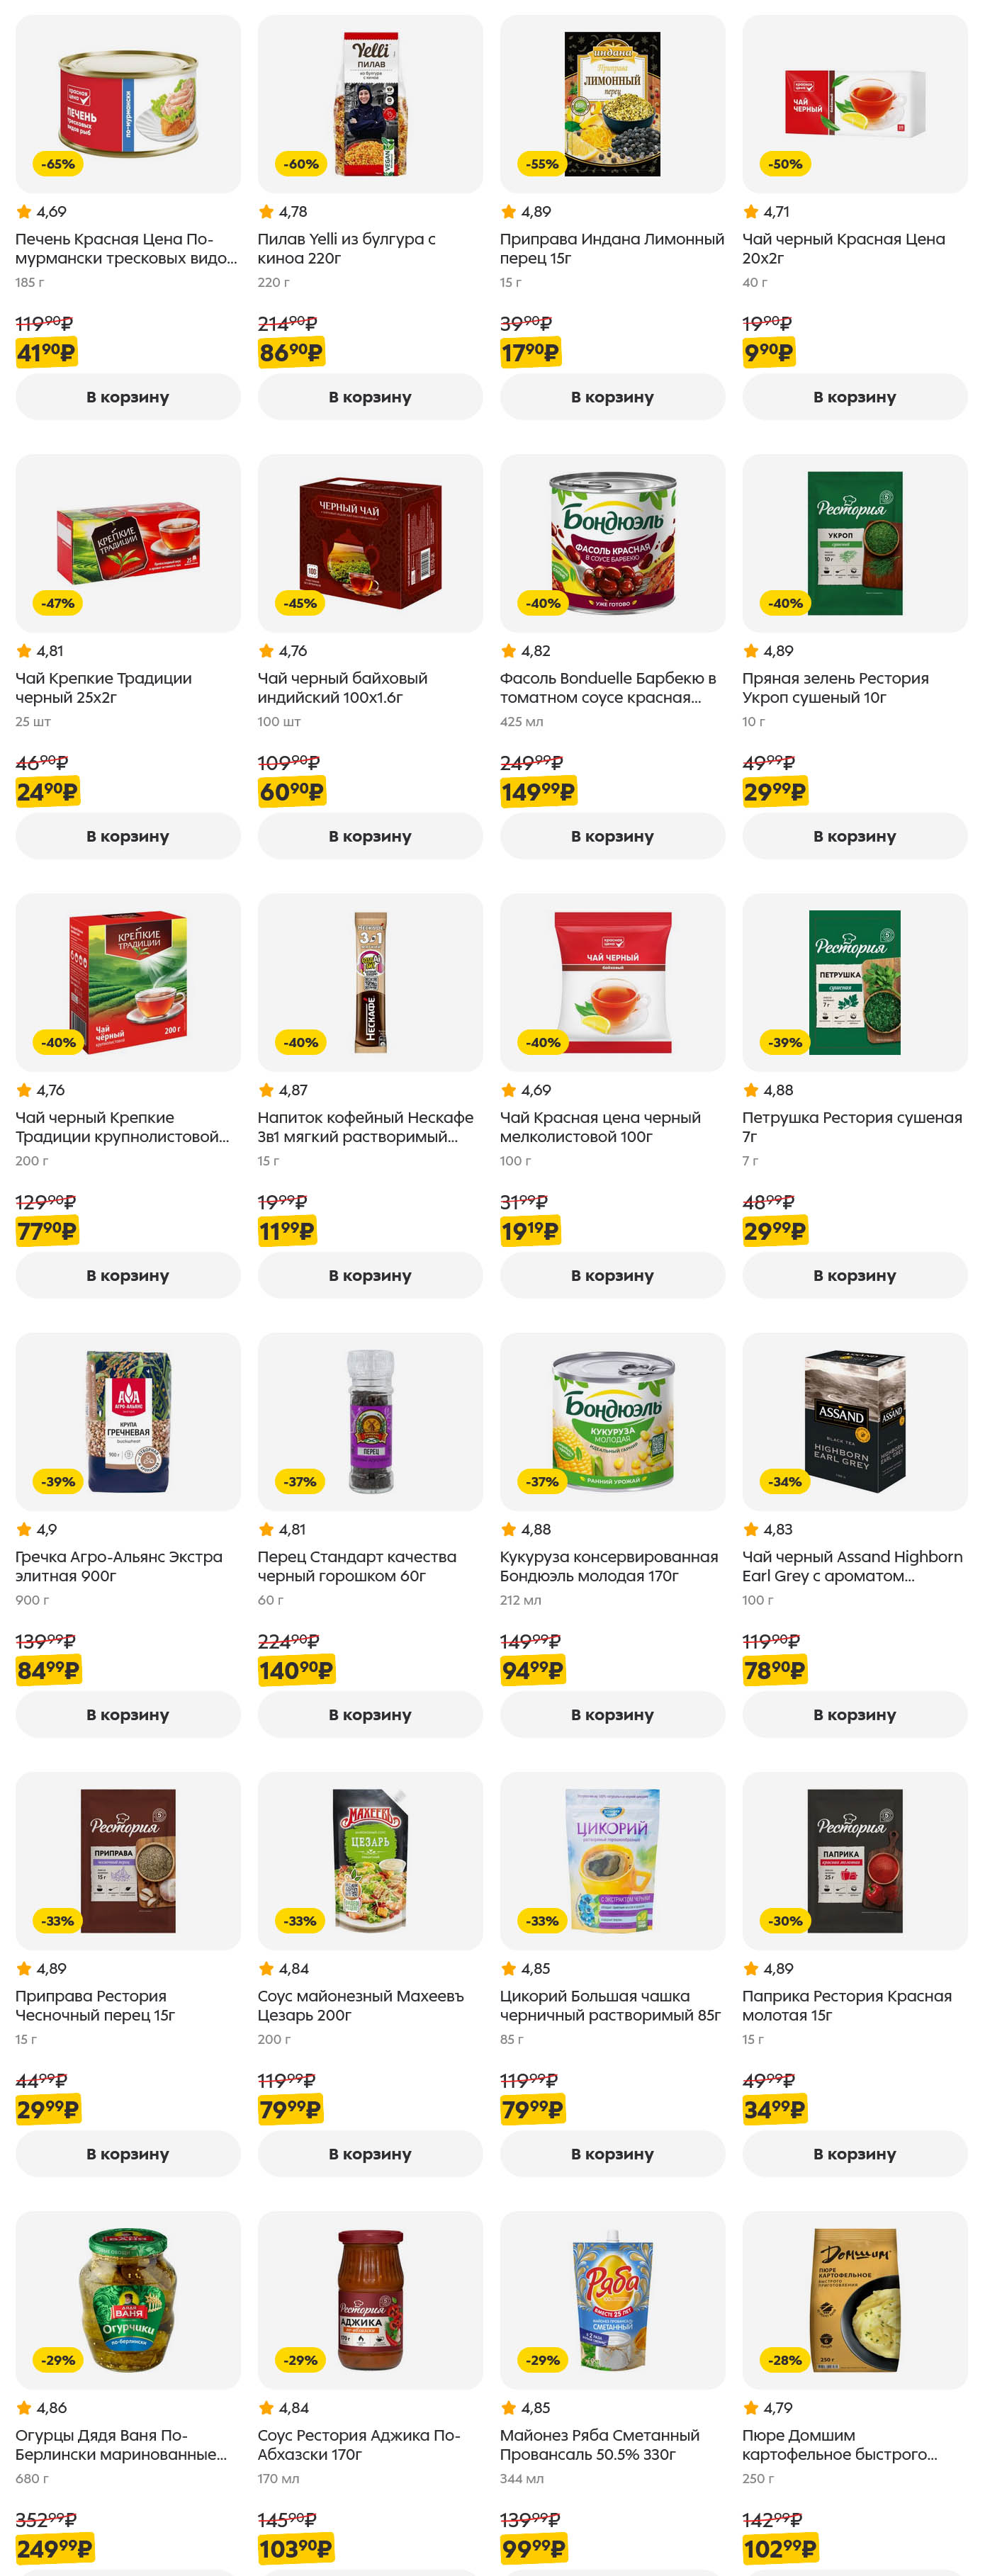Viewport: 985px width, 2576px height.
Task: Click the star rating icon for Пилав Yelli
Action: 266,212
